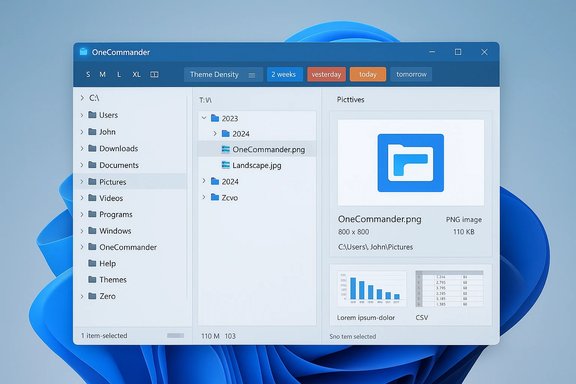Expand the Videos folder chevron
The image size is (576, 384).
click(x=82, y=198)
